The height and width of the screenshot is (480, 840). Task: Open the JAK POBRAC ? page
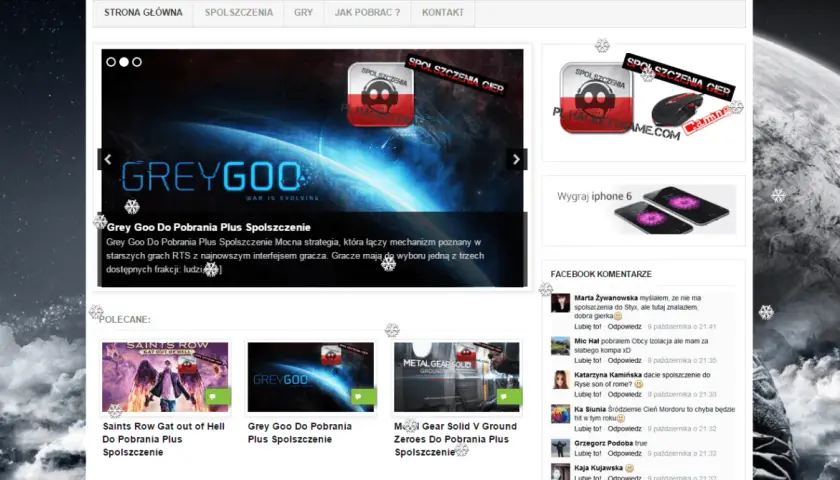[368, 13]
